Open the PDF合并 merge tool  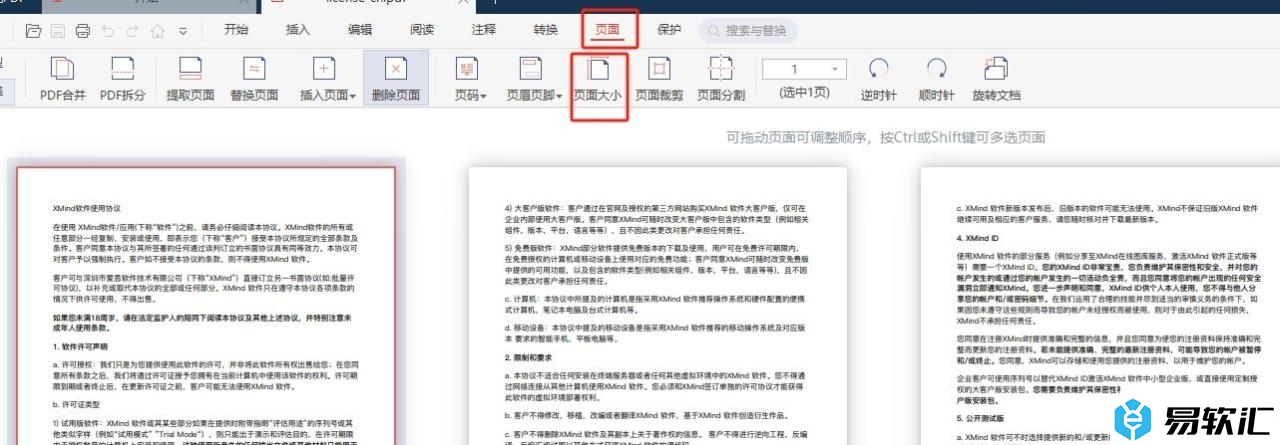[x=63, y=79]
